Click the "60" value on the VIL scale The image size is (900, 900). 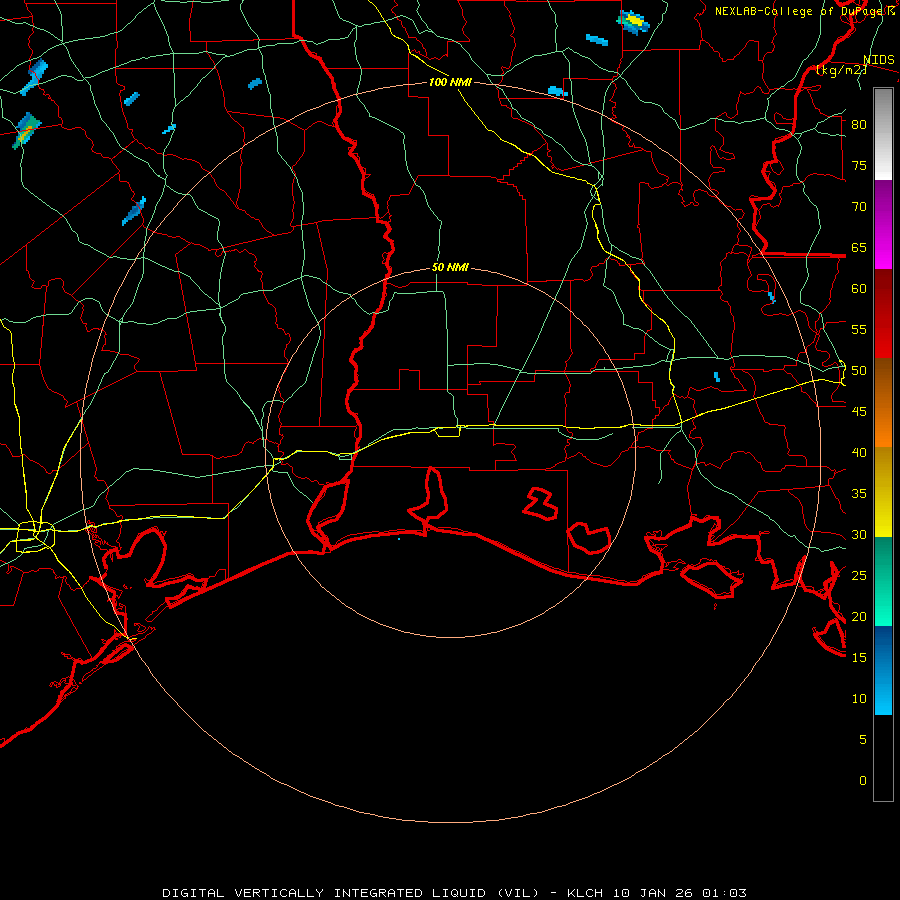point(859,289)
